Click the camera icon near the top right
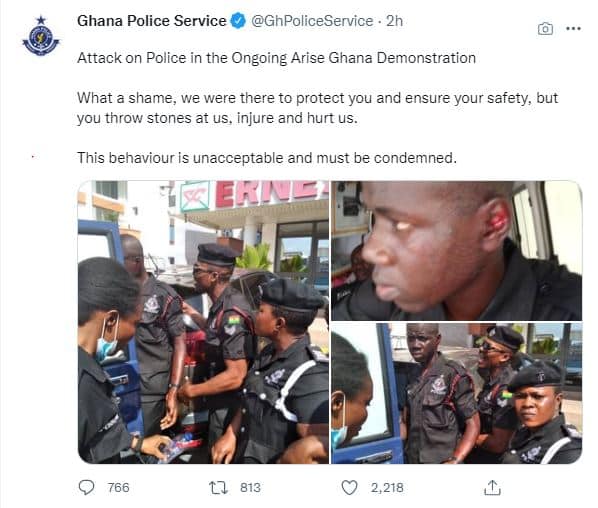This screenshot has width=598, height=508. point(545,29)
